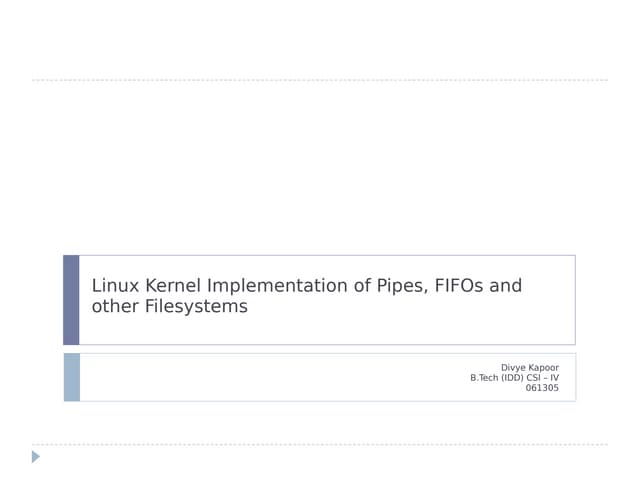640x480 pixels.
Task: Click the "B.Tech" text
Action: pos(485,378)
